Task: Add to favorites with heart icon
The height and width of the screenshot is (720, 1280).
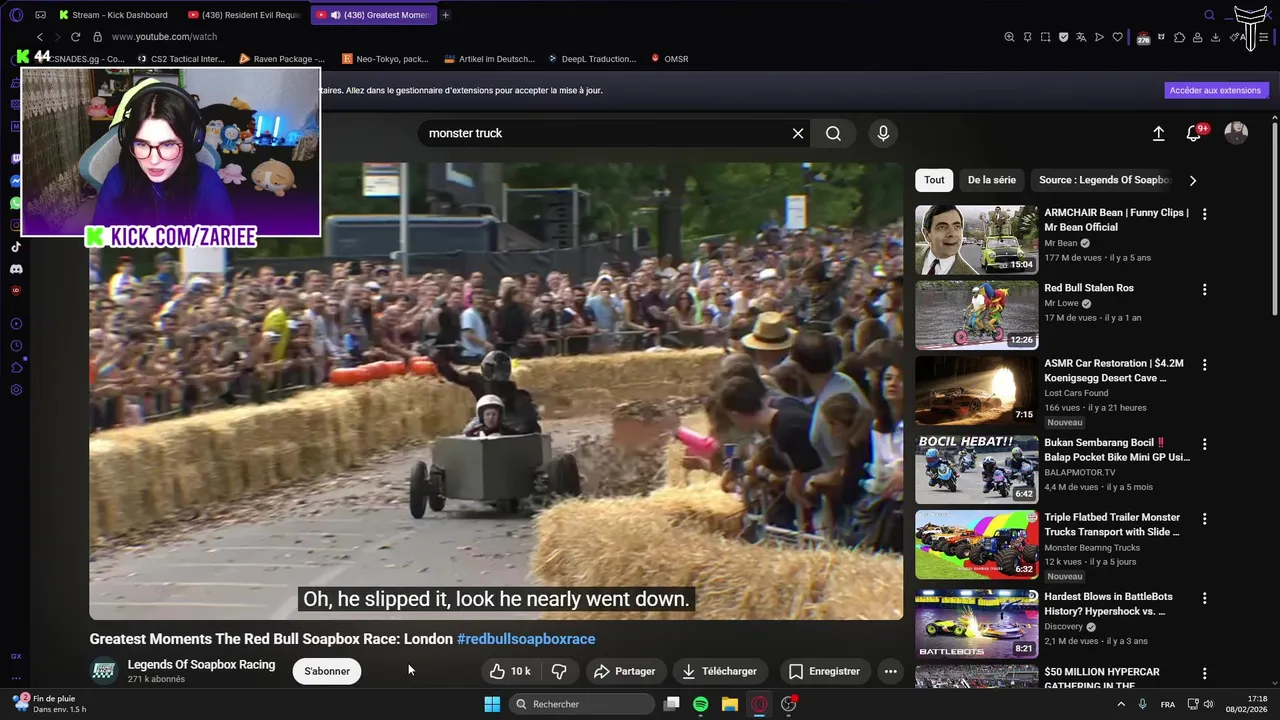Action: [x=1117, y=37]
